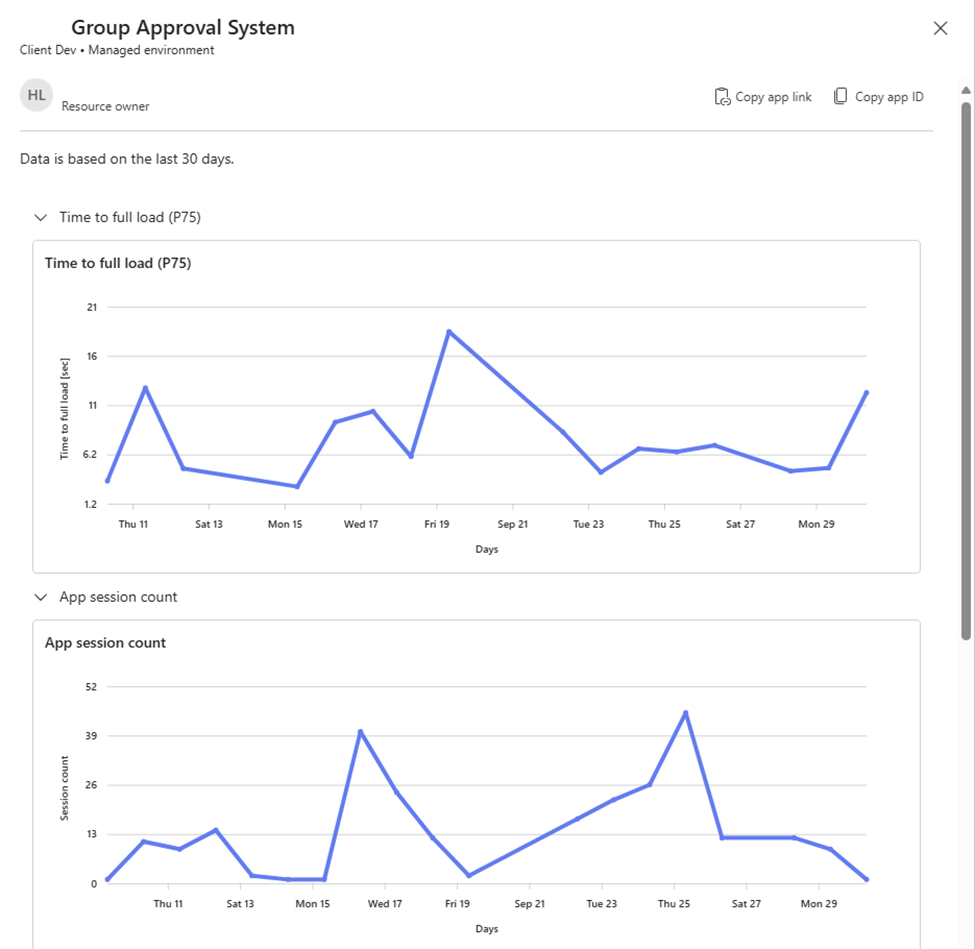
Task: Click the Time to full load (P75) section header
Action: pyautogui.click(x=130, y=217)
